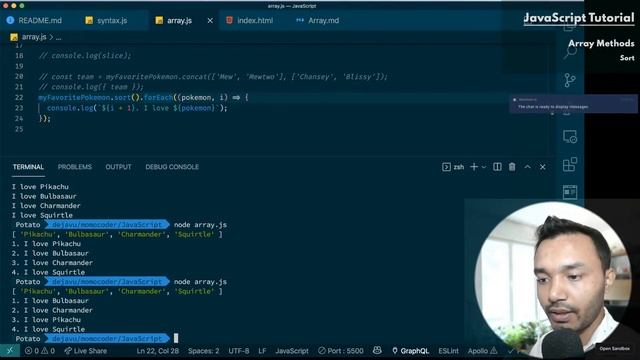Switch to the PROBLEMS panel tab
640x360 pixels.
pyautogui.click(x=75, y=167)
